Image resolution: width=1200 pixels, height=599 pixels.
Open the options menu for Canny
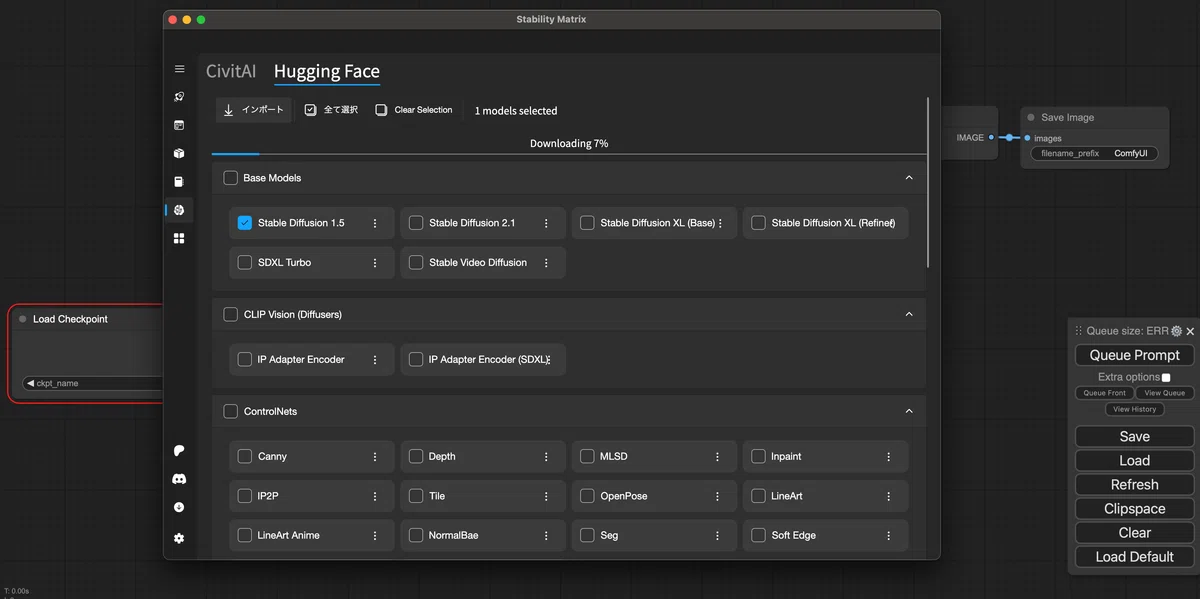[375, 457]
